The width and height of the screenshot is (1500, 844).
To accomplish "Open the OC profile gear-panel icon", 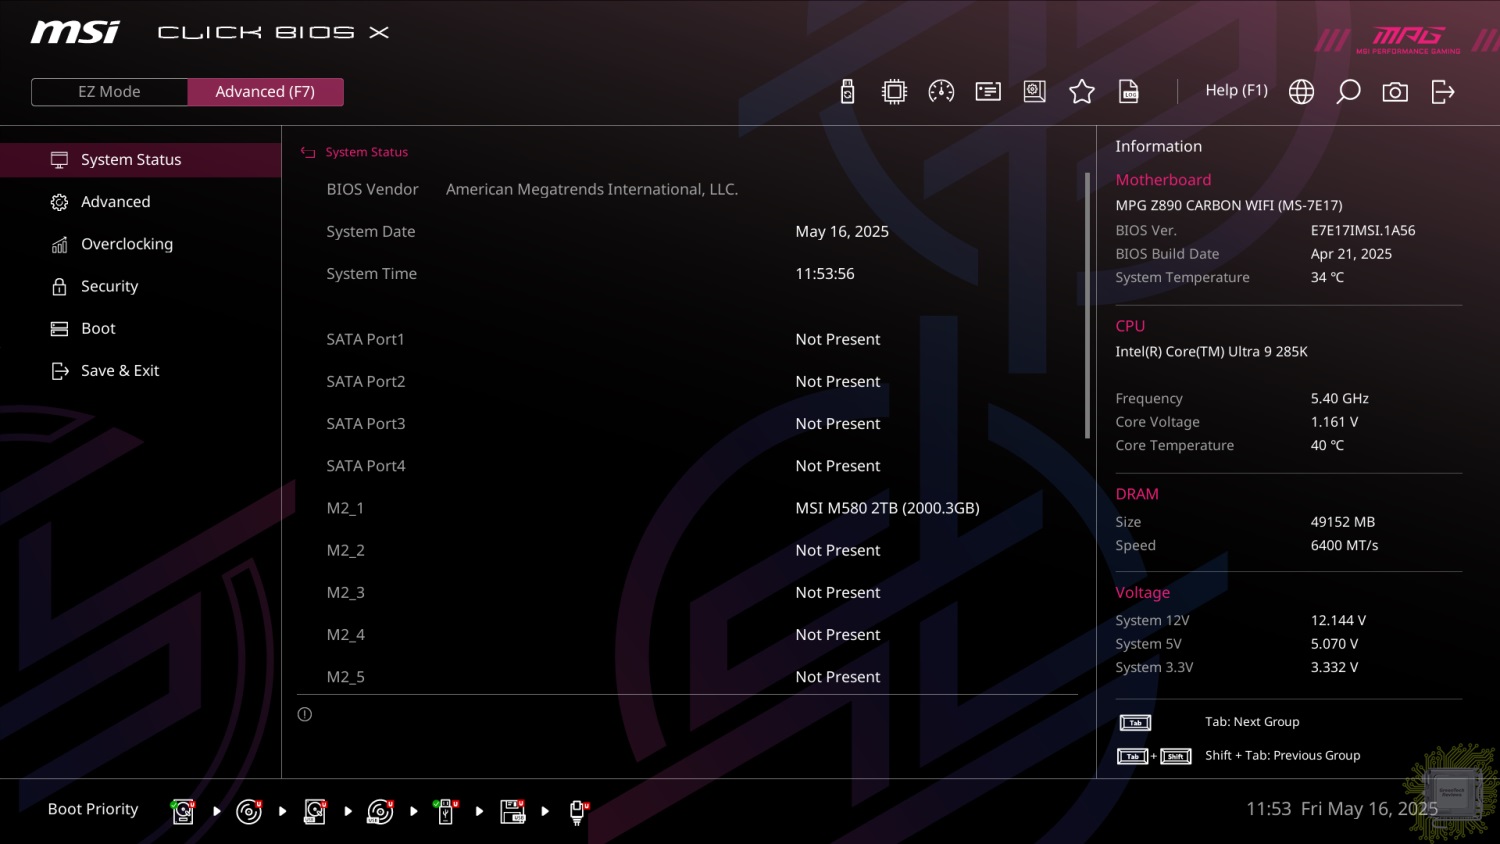I will pyautogui.click(x=1035, y=92).
